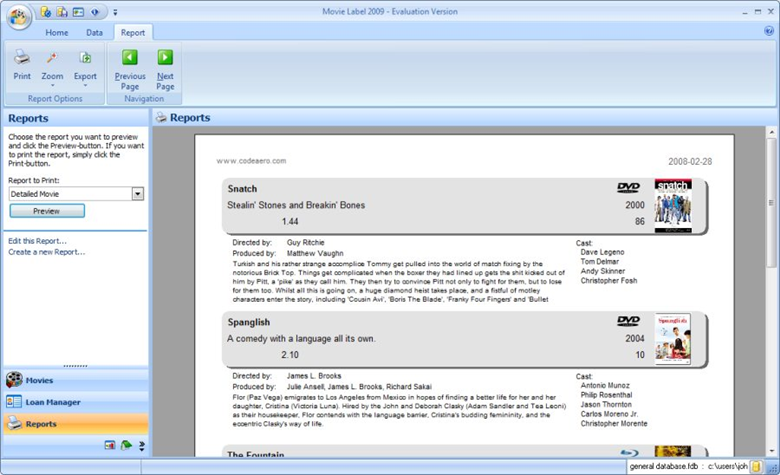The image size is (780, 475).
Task: Click the fourth quick access toolbar icon
Action: [x=95, y=12]
